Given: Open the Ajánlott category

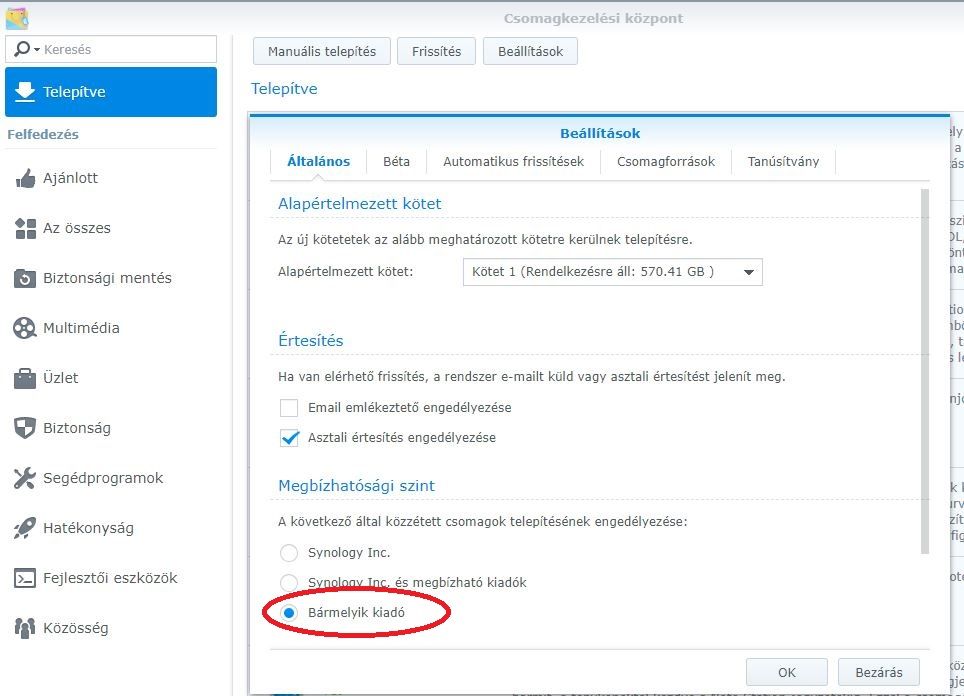Looking at the screenshot, I should point(111,179).
